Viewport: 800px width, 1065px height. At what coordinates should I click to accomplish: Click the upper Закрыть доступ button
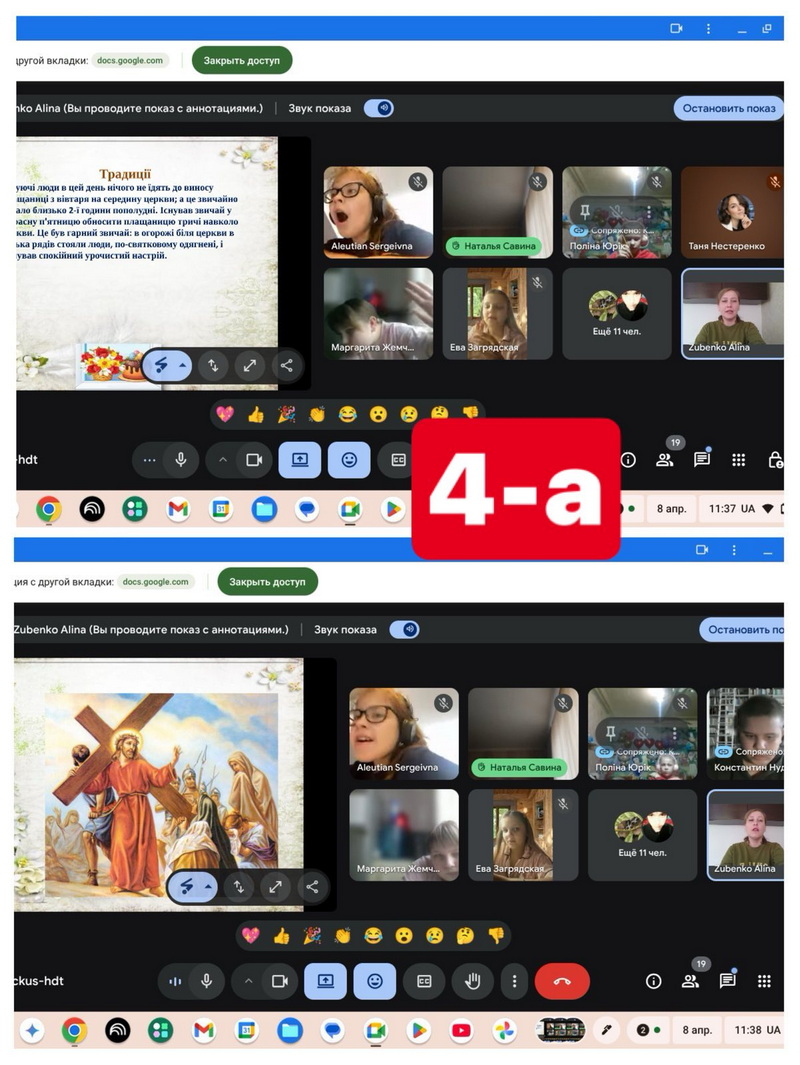pyautogui.click(x=242, y=60)
